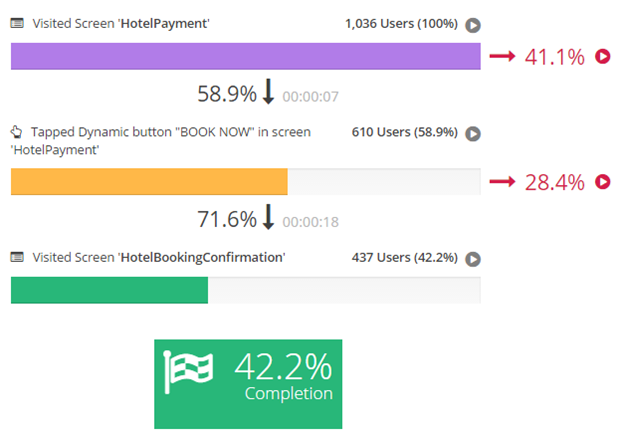Click the down arrow beside 58.9%
This screenshot has width=624, height=433.
(267, 93)
